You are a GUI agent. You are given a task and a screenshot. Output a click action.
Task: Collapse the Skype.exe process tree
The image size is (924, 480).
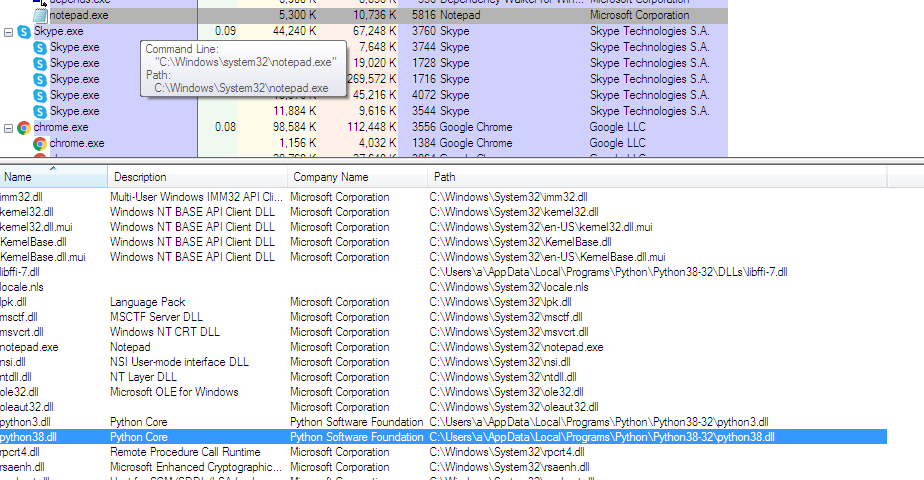coord(8,32)
